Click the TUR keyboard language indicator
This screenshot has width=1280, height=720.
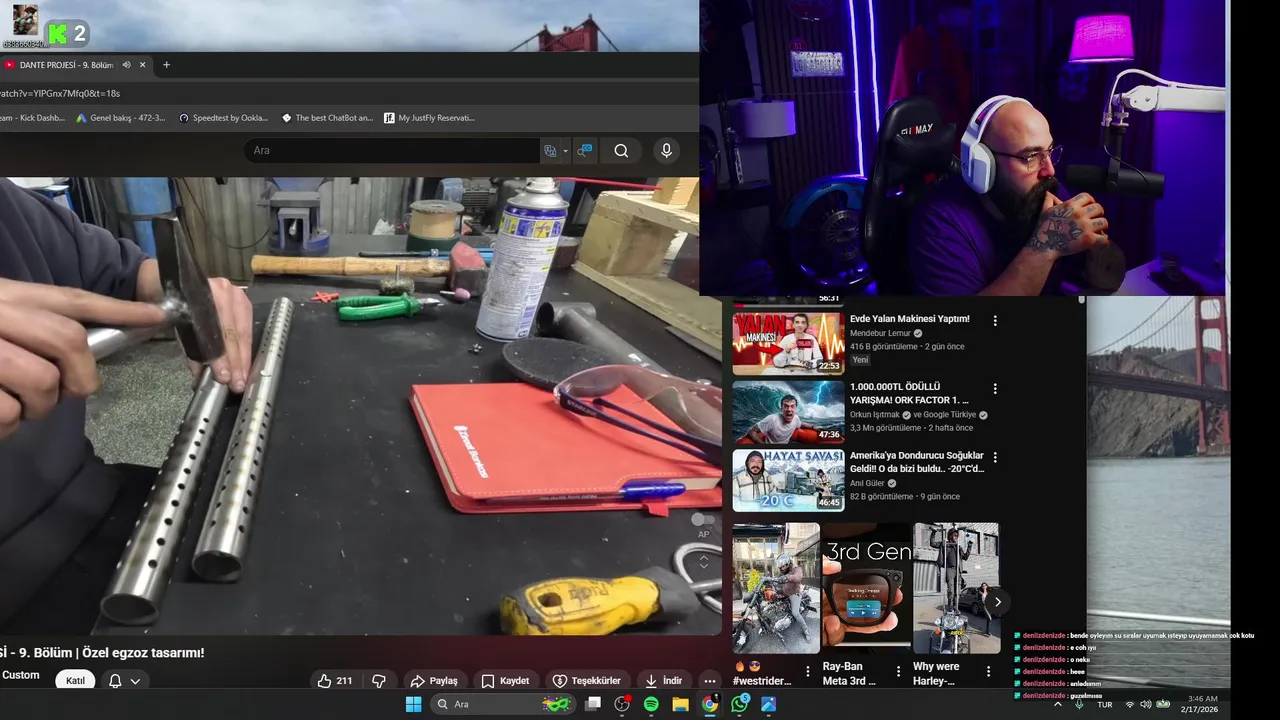1105,704
